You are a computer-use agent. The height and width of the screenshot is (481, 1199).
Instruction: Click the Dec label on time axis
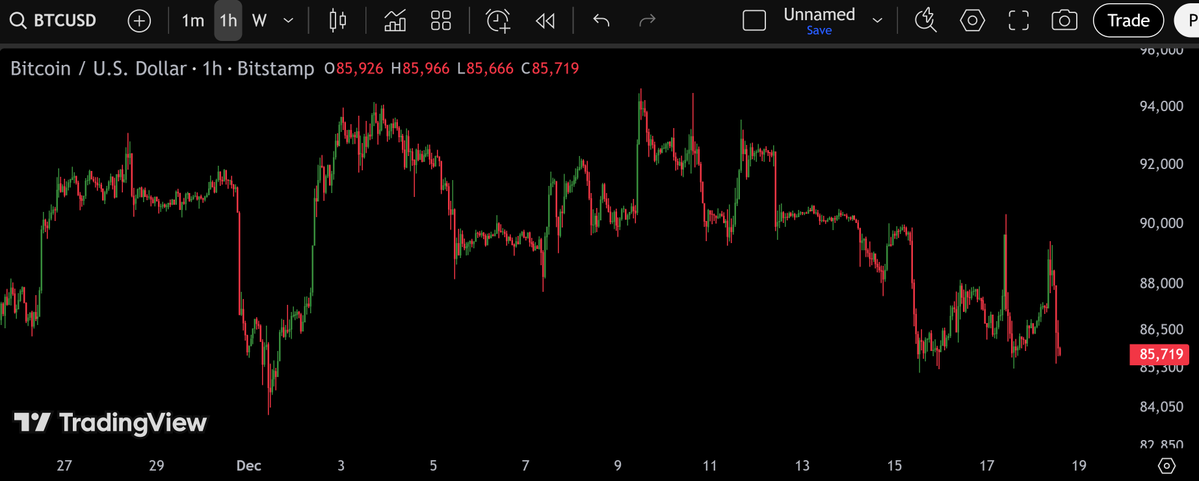(x=248, y=465)
